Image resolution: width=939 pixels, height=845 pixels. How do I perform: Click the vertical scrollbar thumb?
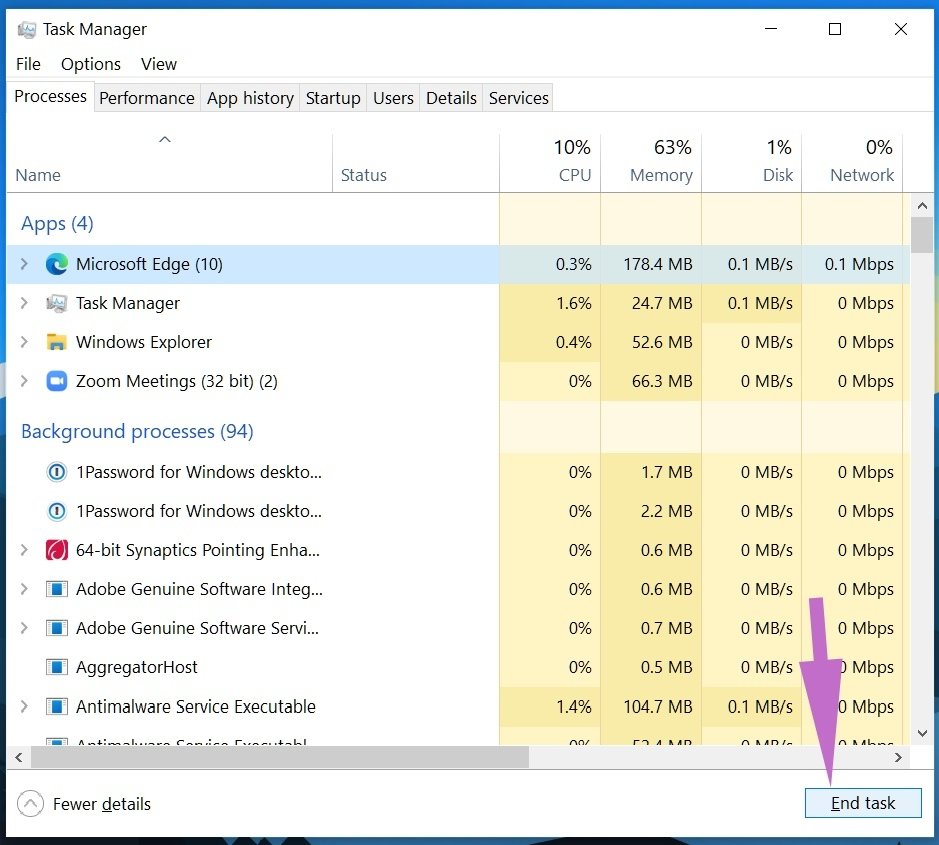click(922, 235)
